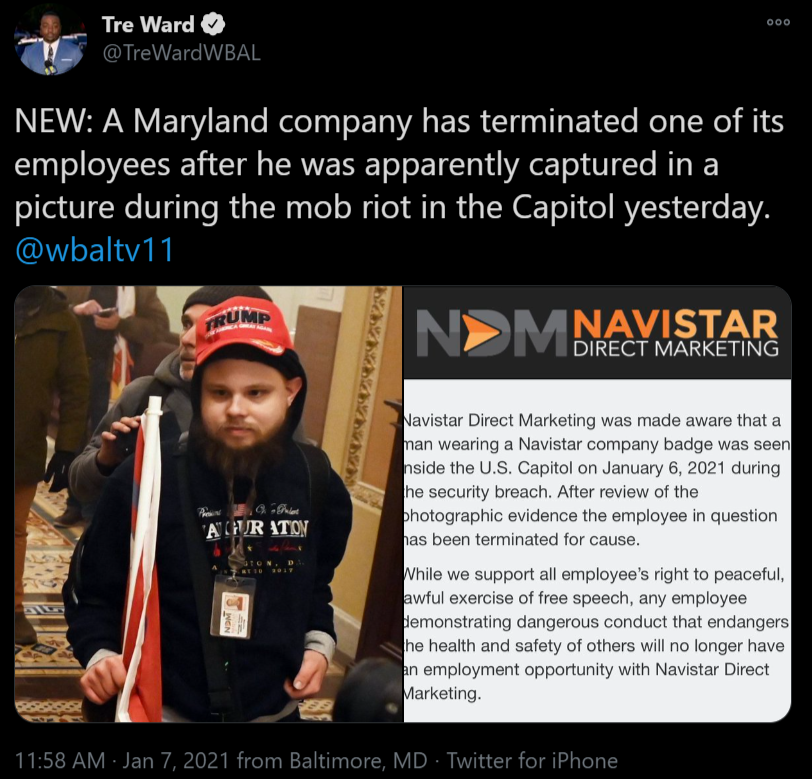Click the Navistar ID badge on the lanyard
Viewport: 812px width, 779px height.
click(233, 607)
